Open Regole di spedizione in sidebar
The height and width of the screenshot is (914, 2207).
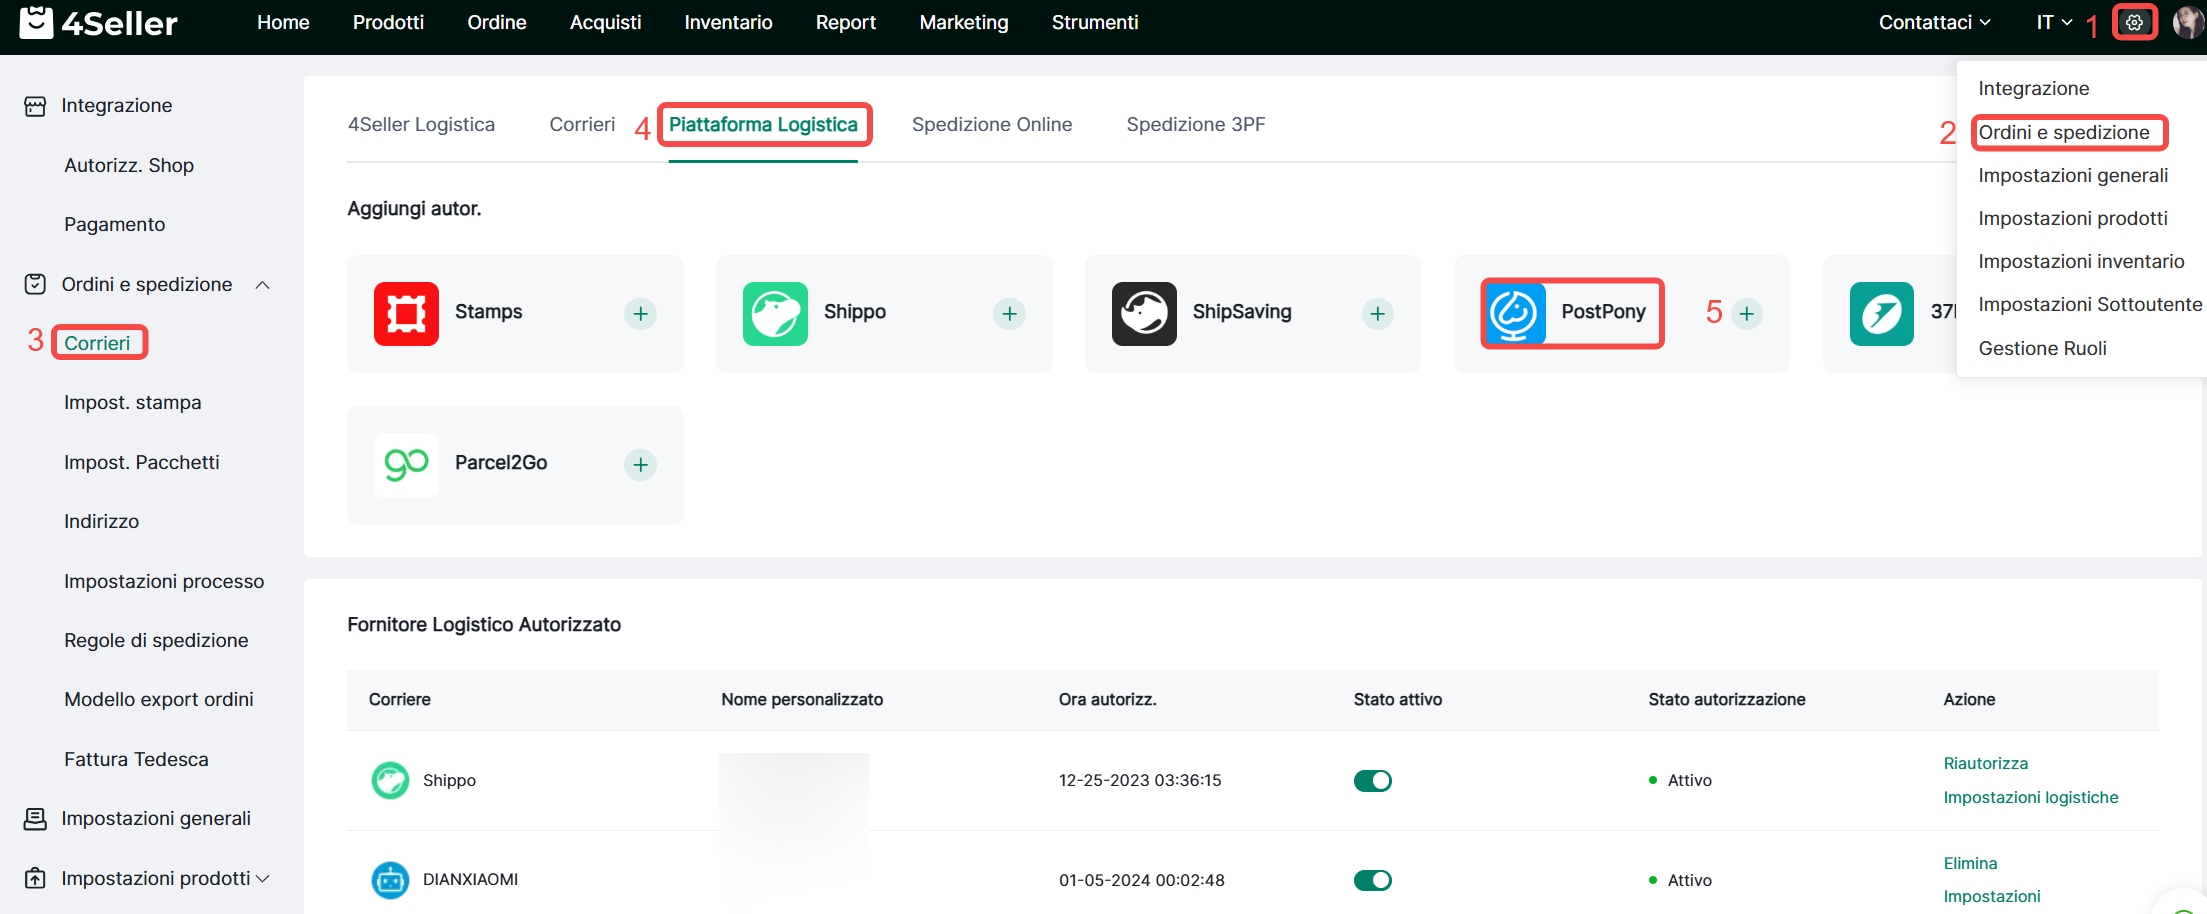[x=156, y=641]
